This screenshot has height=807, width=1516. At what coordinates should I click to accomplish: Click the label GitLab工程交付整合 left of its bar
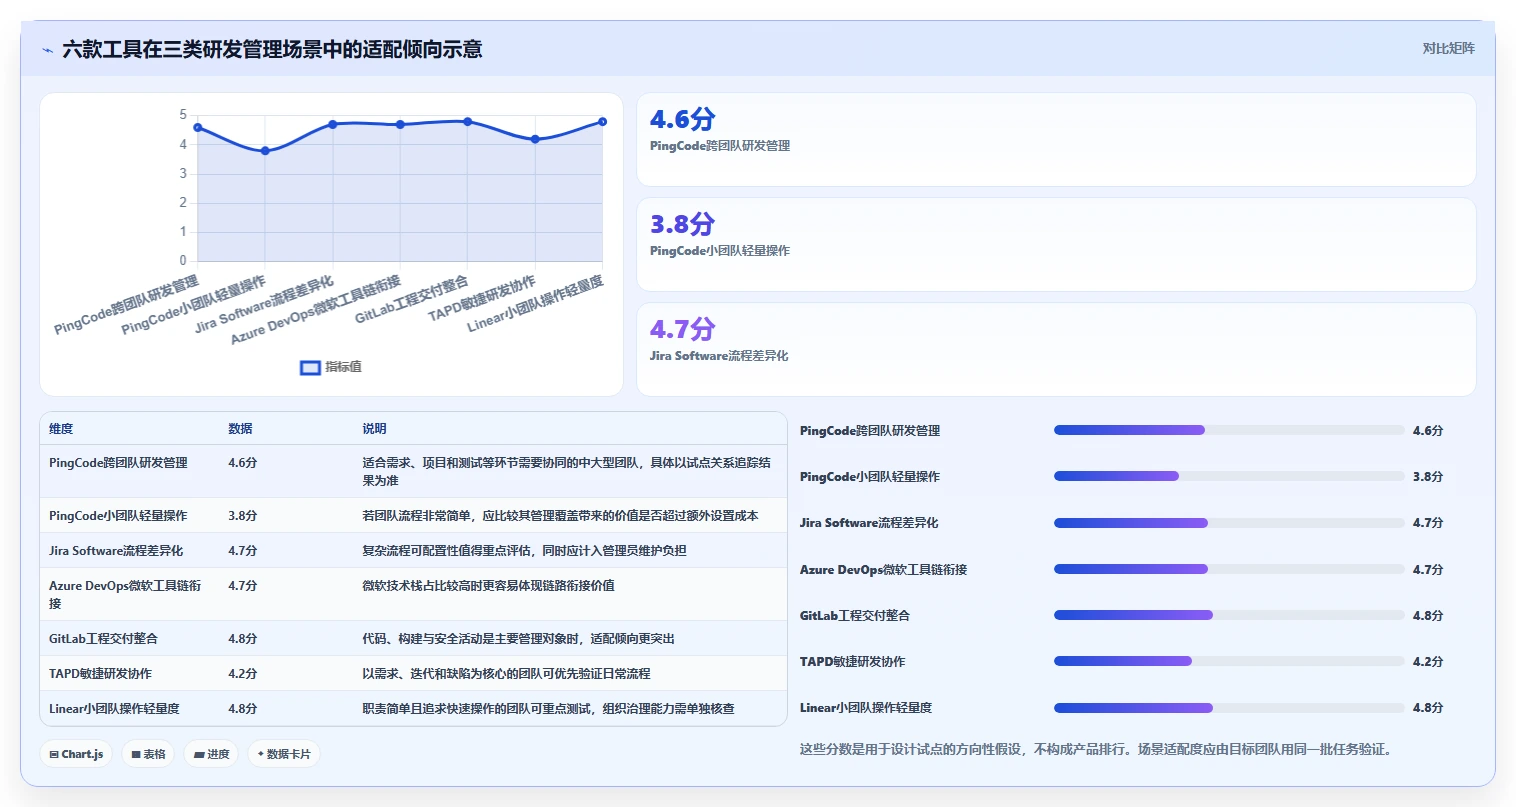point(855,615)
